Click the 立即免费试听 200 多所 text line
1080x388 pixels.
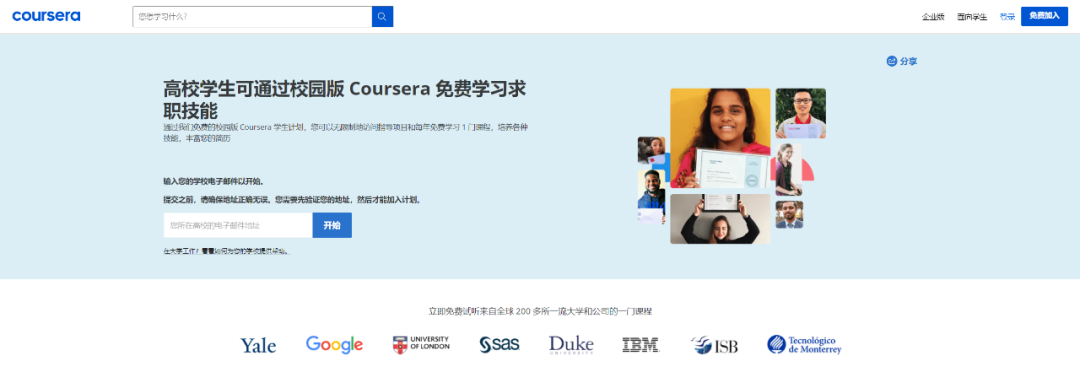540,312
